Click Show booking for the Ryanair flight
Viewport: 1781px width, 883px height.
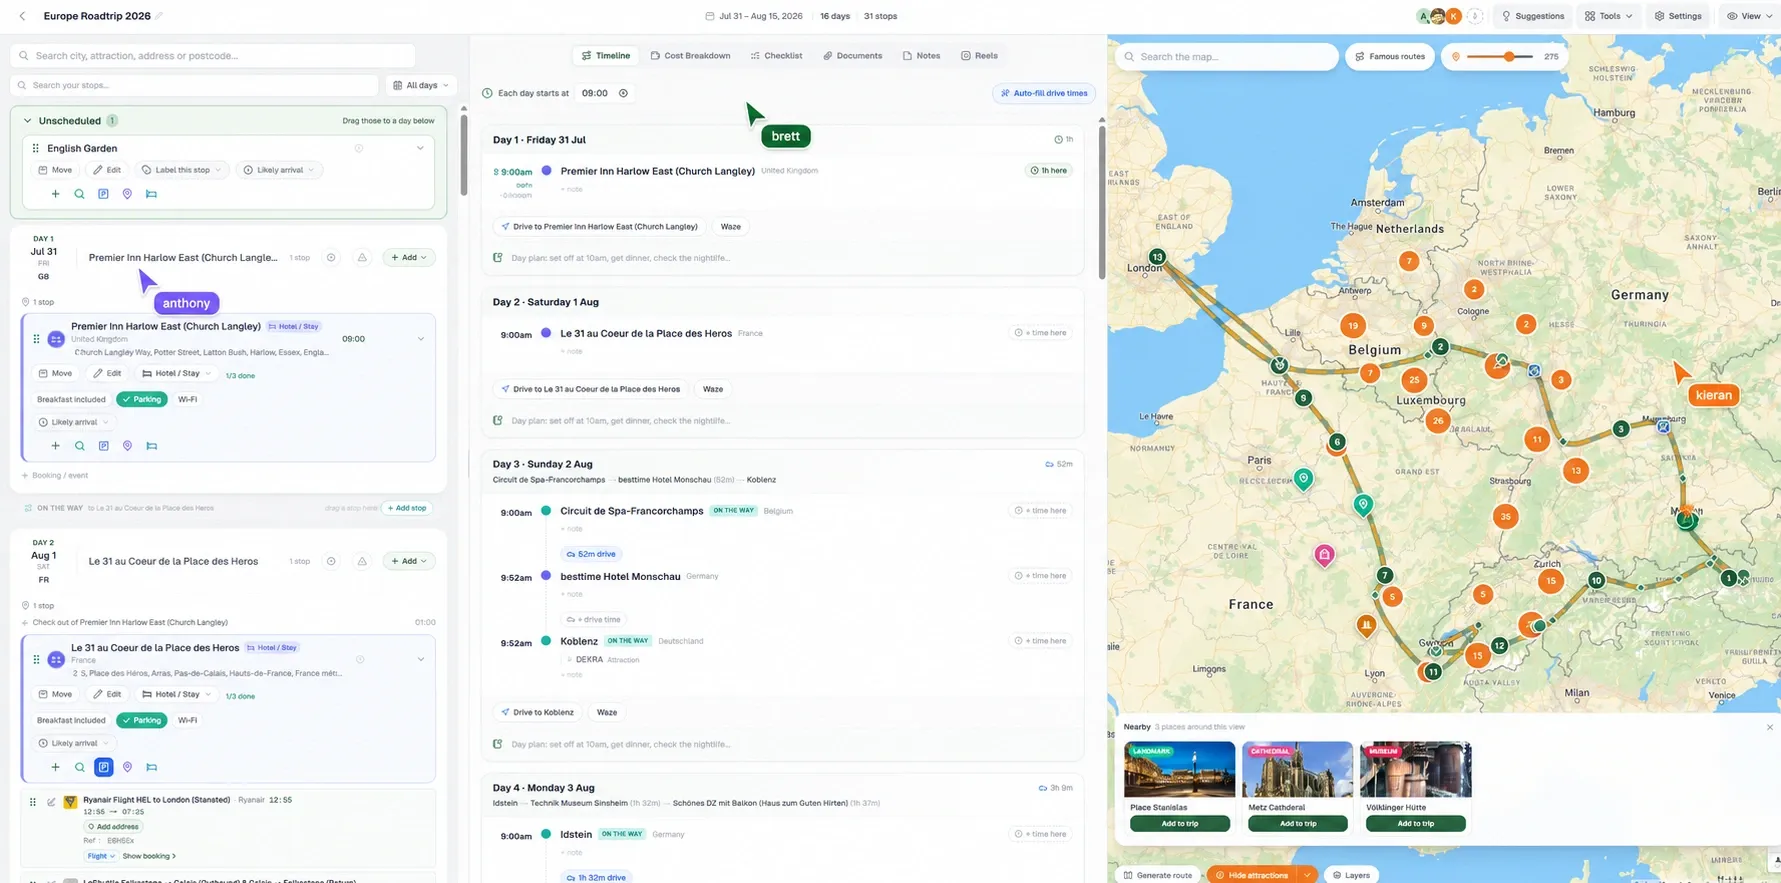pos(149,856)
